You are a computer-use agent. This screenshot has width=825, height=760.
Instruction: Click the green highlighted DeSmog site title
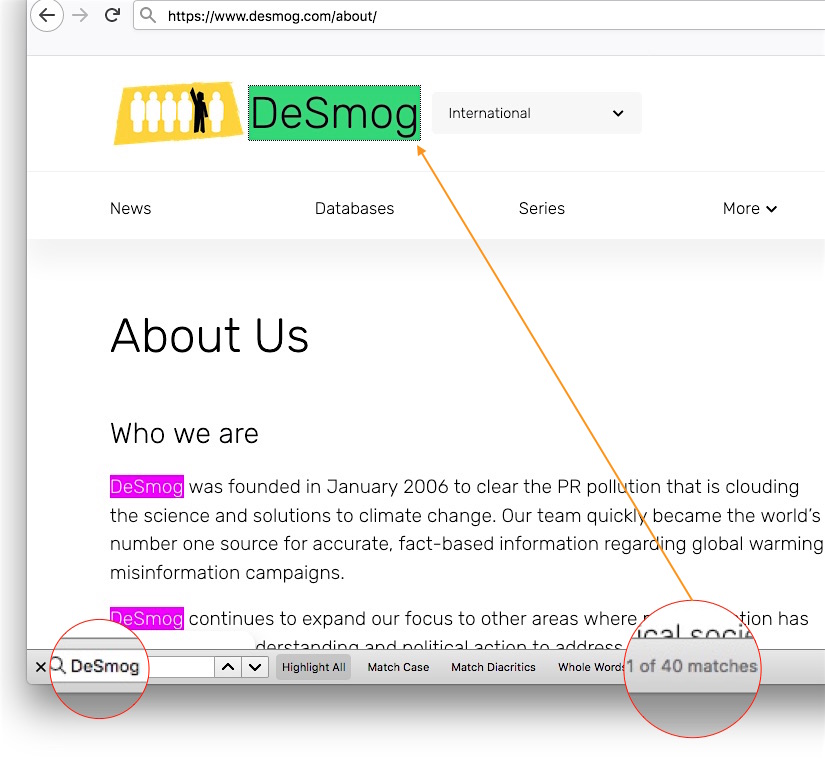(334, 113)
